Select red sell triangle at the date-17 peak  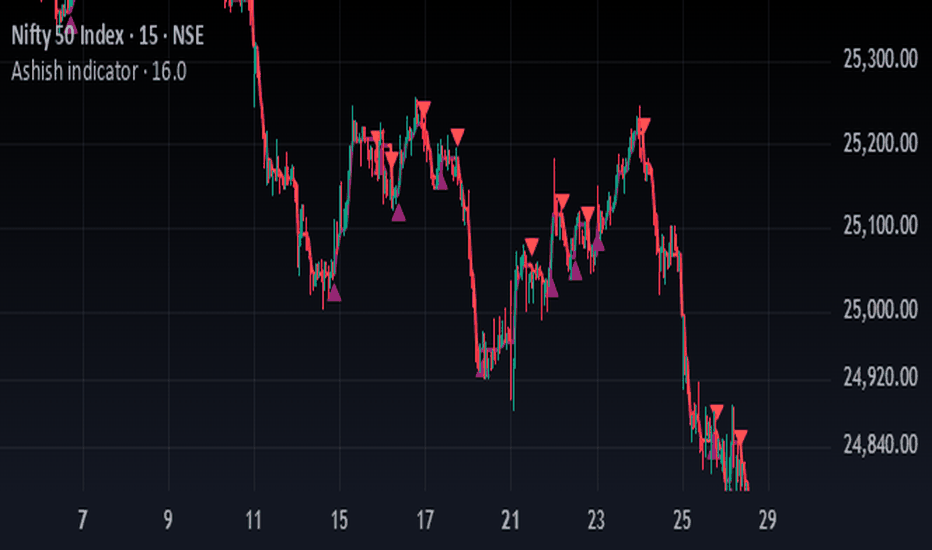click(423, 109)
